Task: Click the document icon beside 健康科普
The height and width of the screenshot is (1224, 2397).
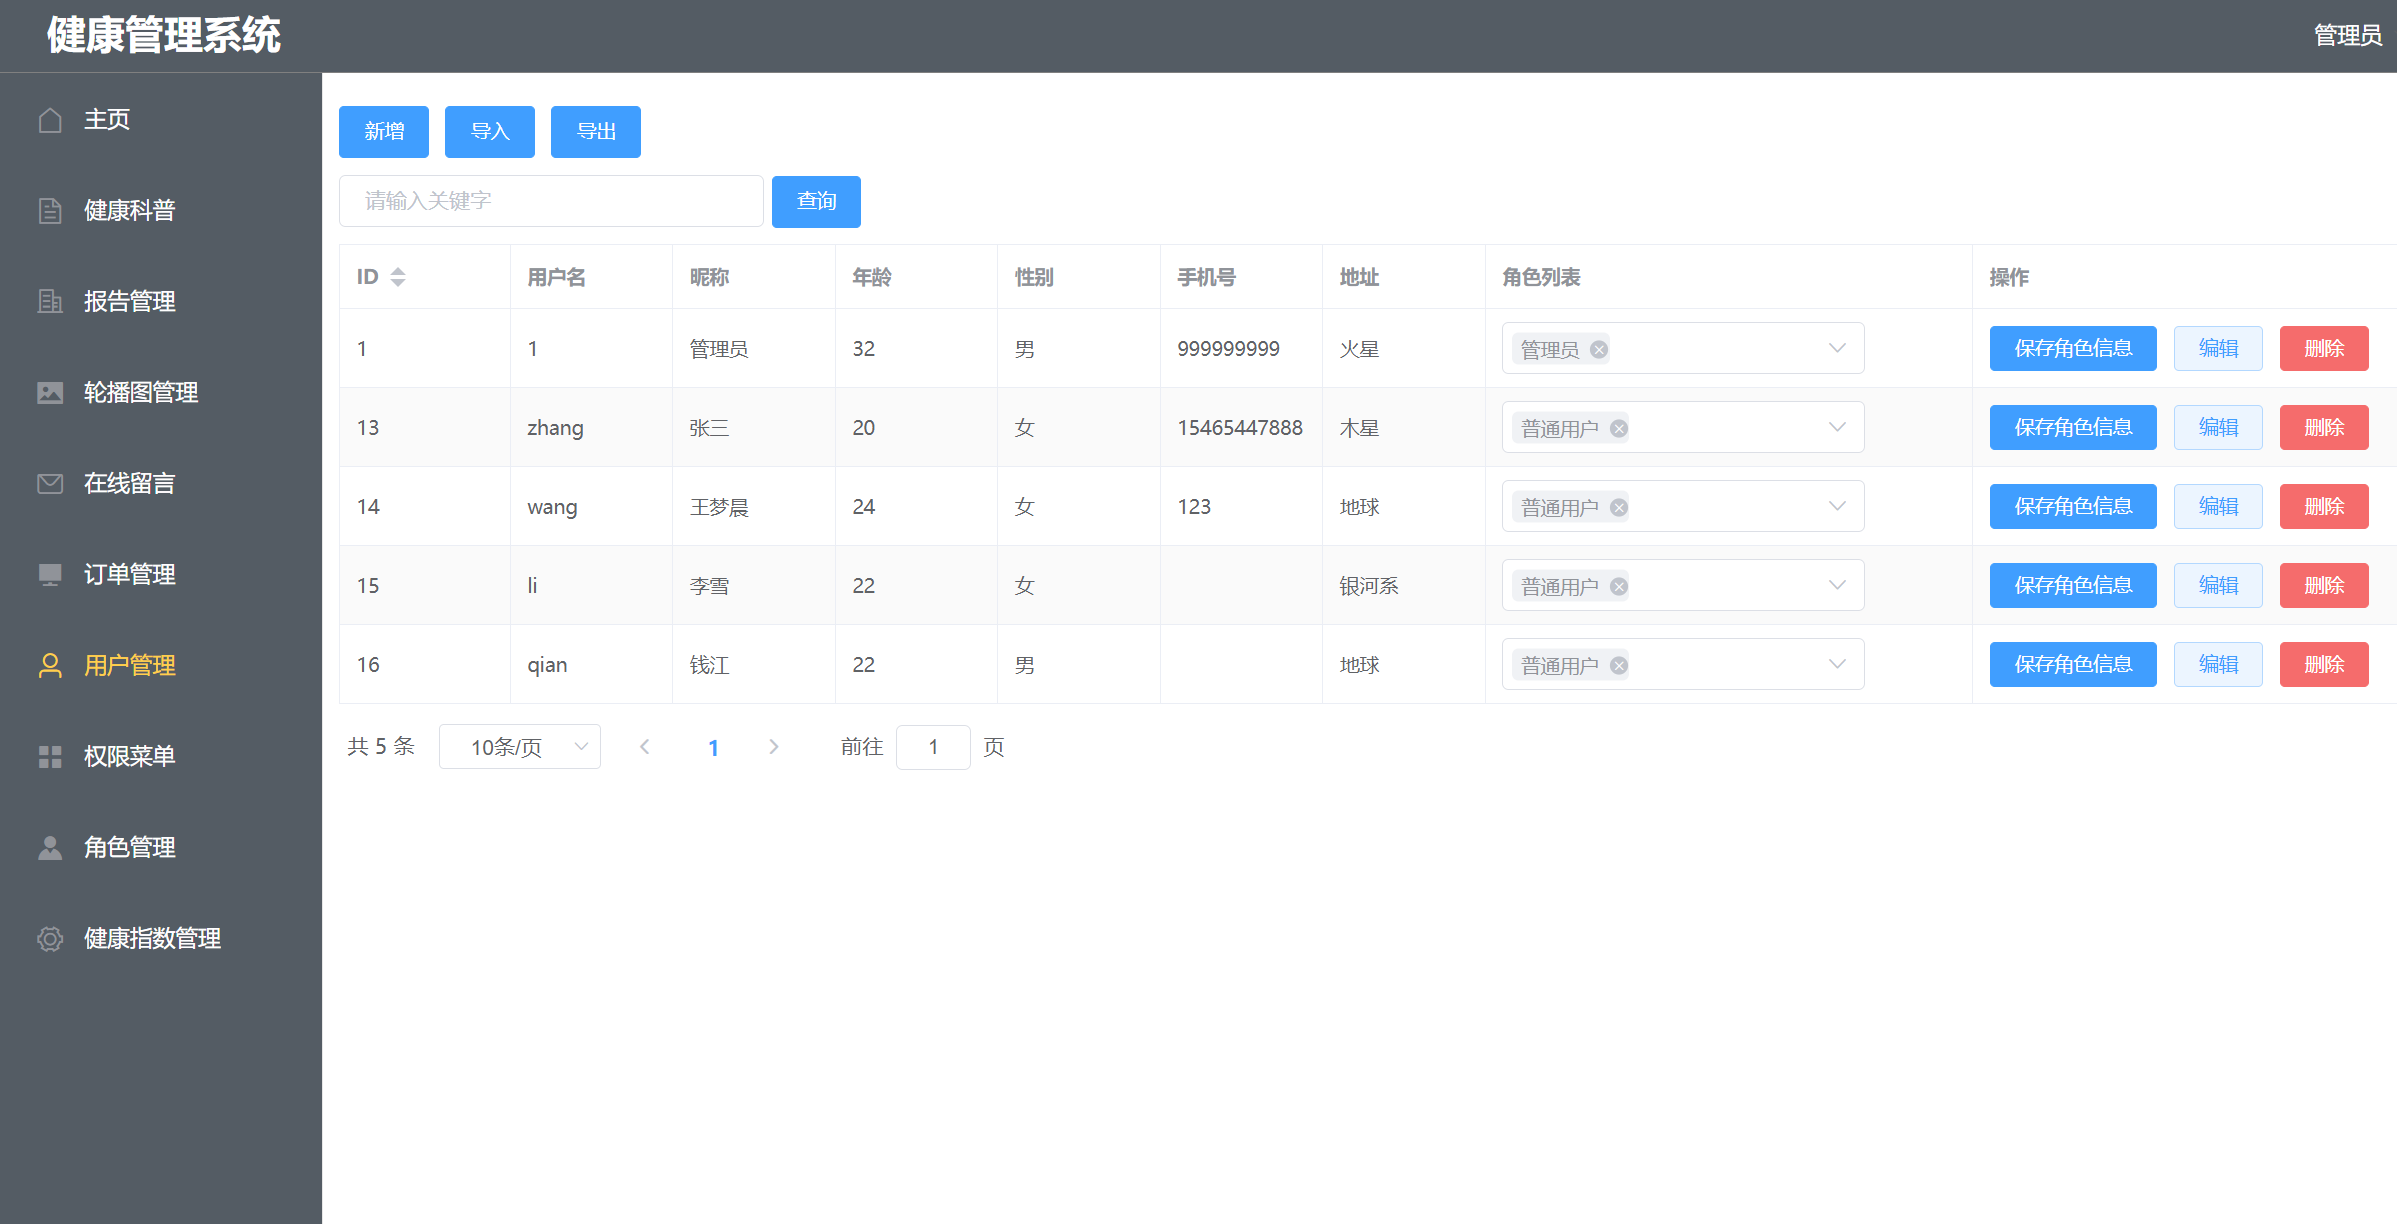Action: tap(50, 211)
